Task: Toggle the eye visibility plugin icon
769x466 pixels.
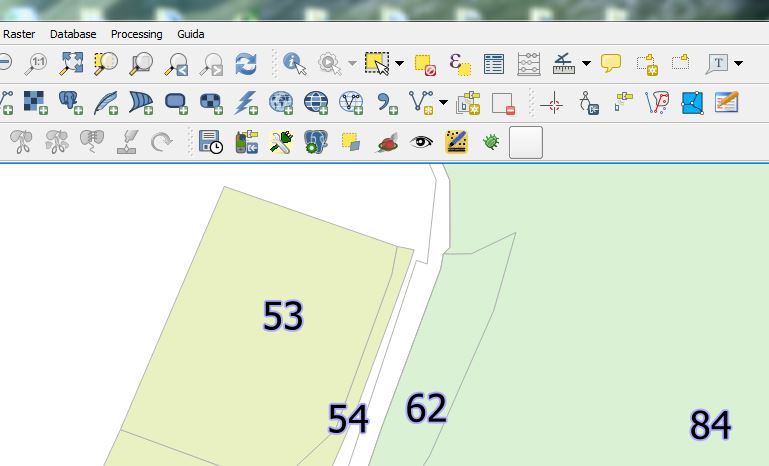Action: (x=422, y=142)
